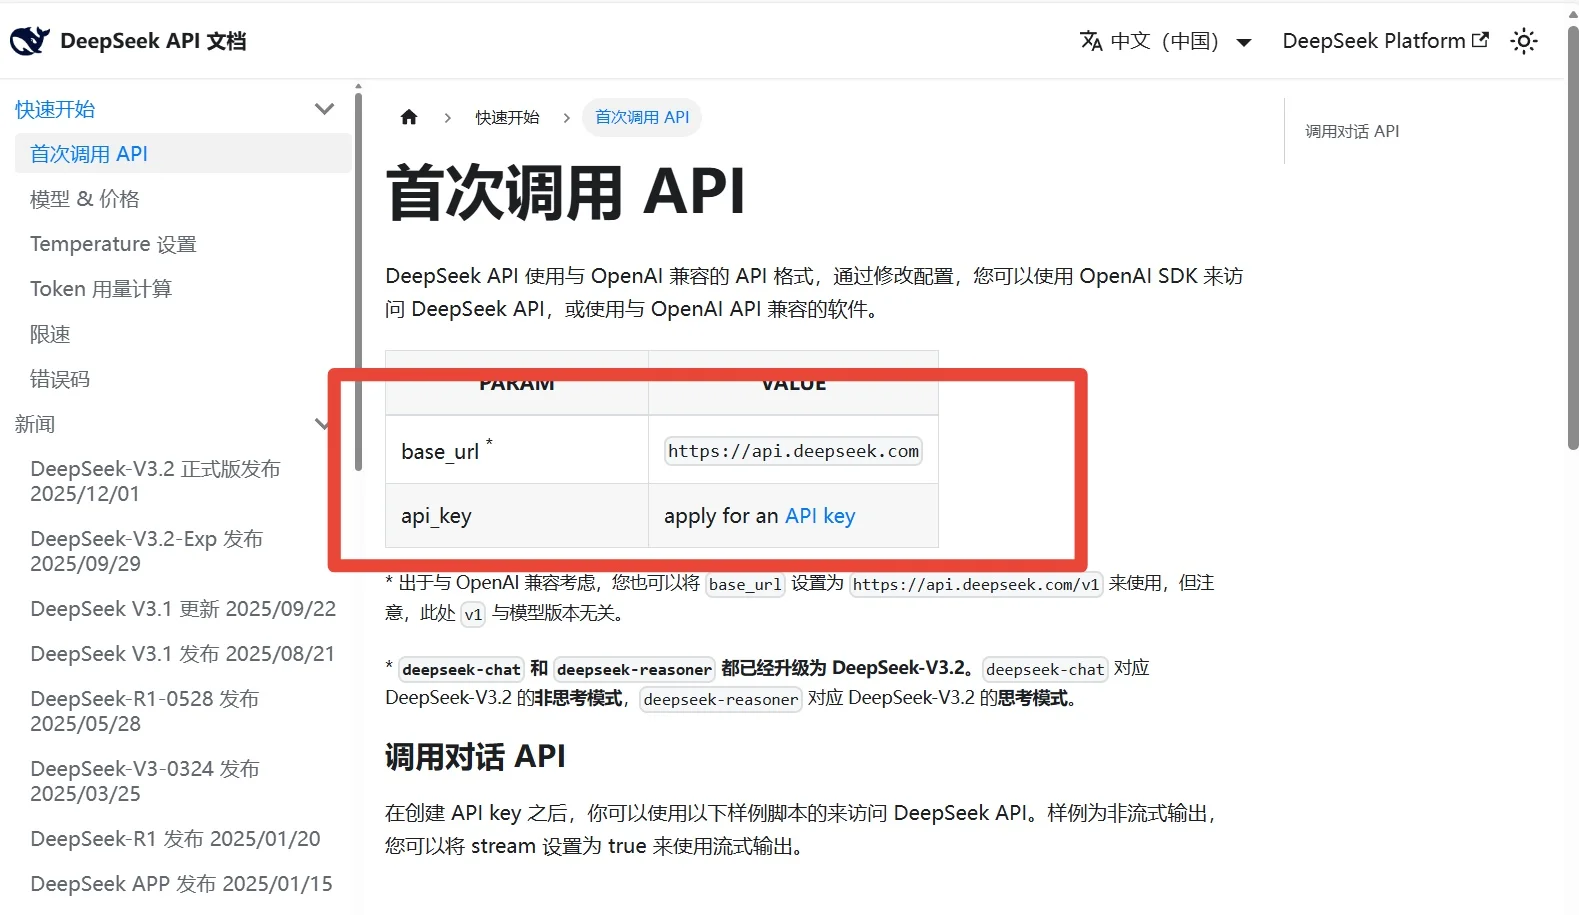
Task: Click the API key hyperlink in the table
Action: (820, 516)
